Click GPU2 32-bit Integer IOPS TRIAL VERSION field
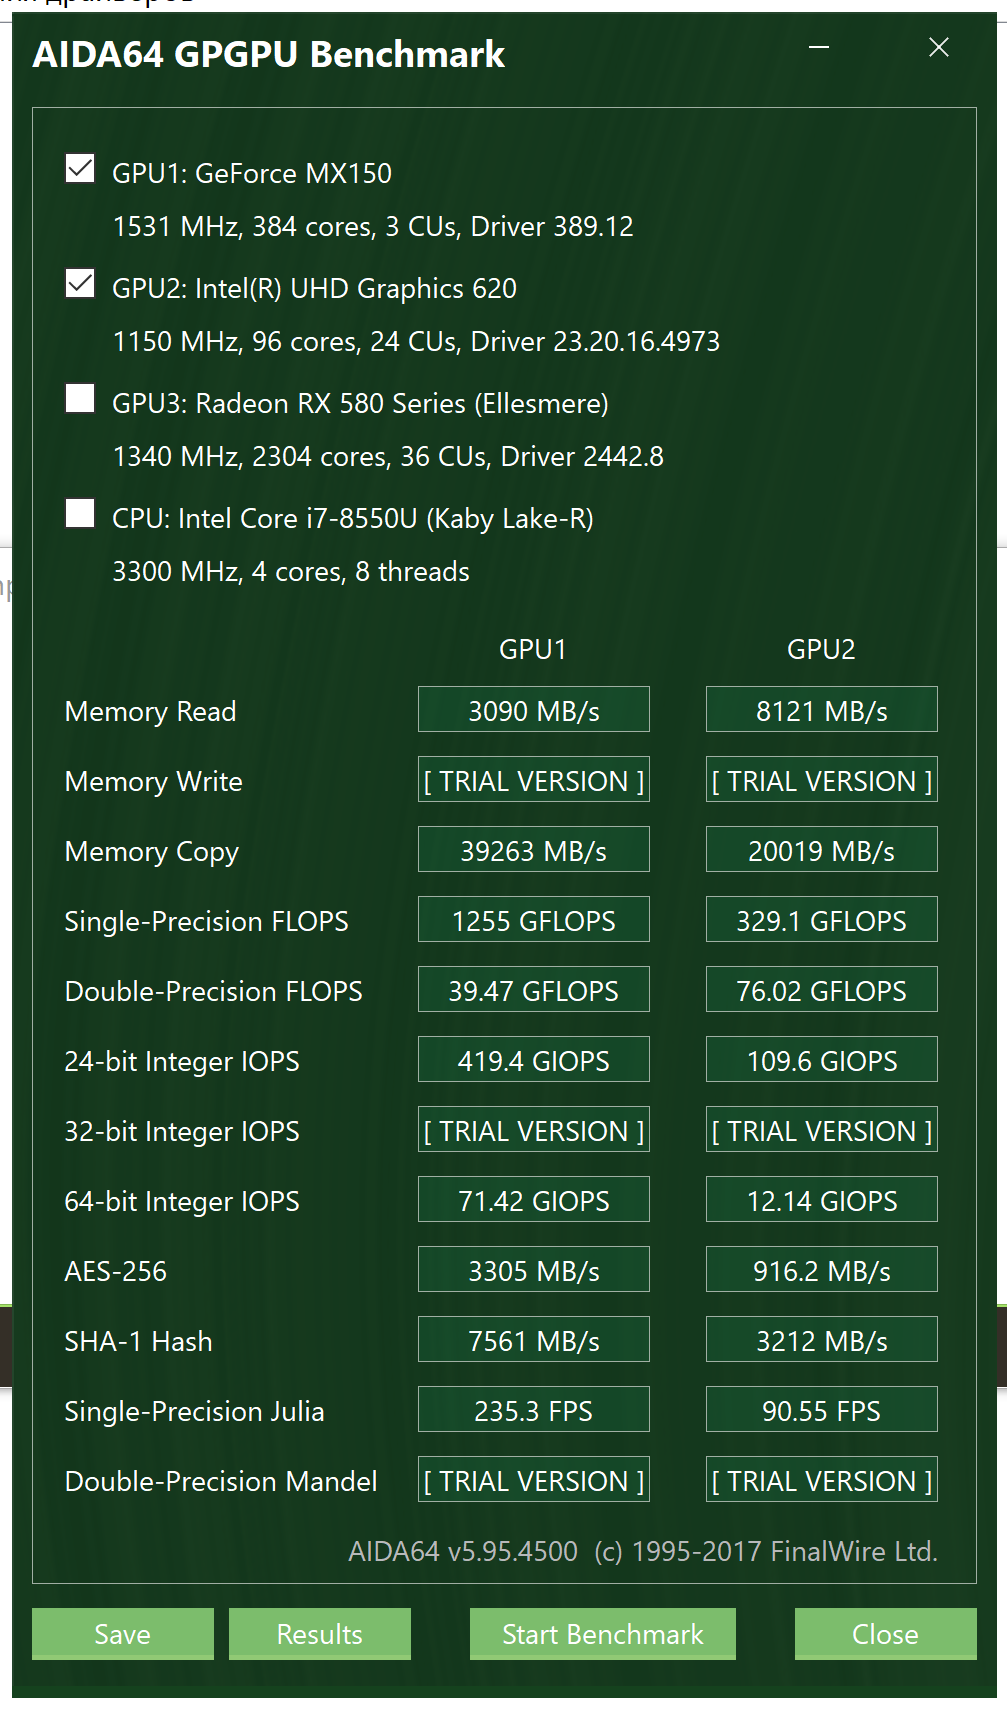The image size is (1007, 1711). 822,1130
